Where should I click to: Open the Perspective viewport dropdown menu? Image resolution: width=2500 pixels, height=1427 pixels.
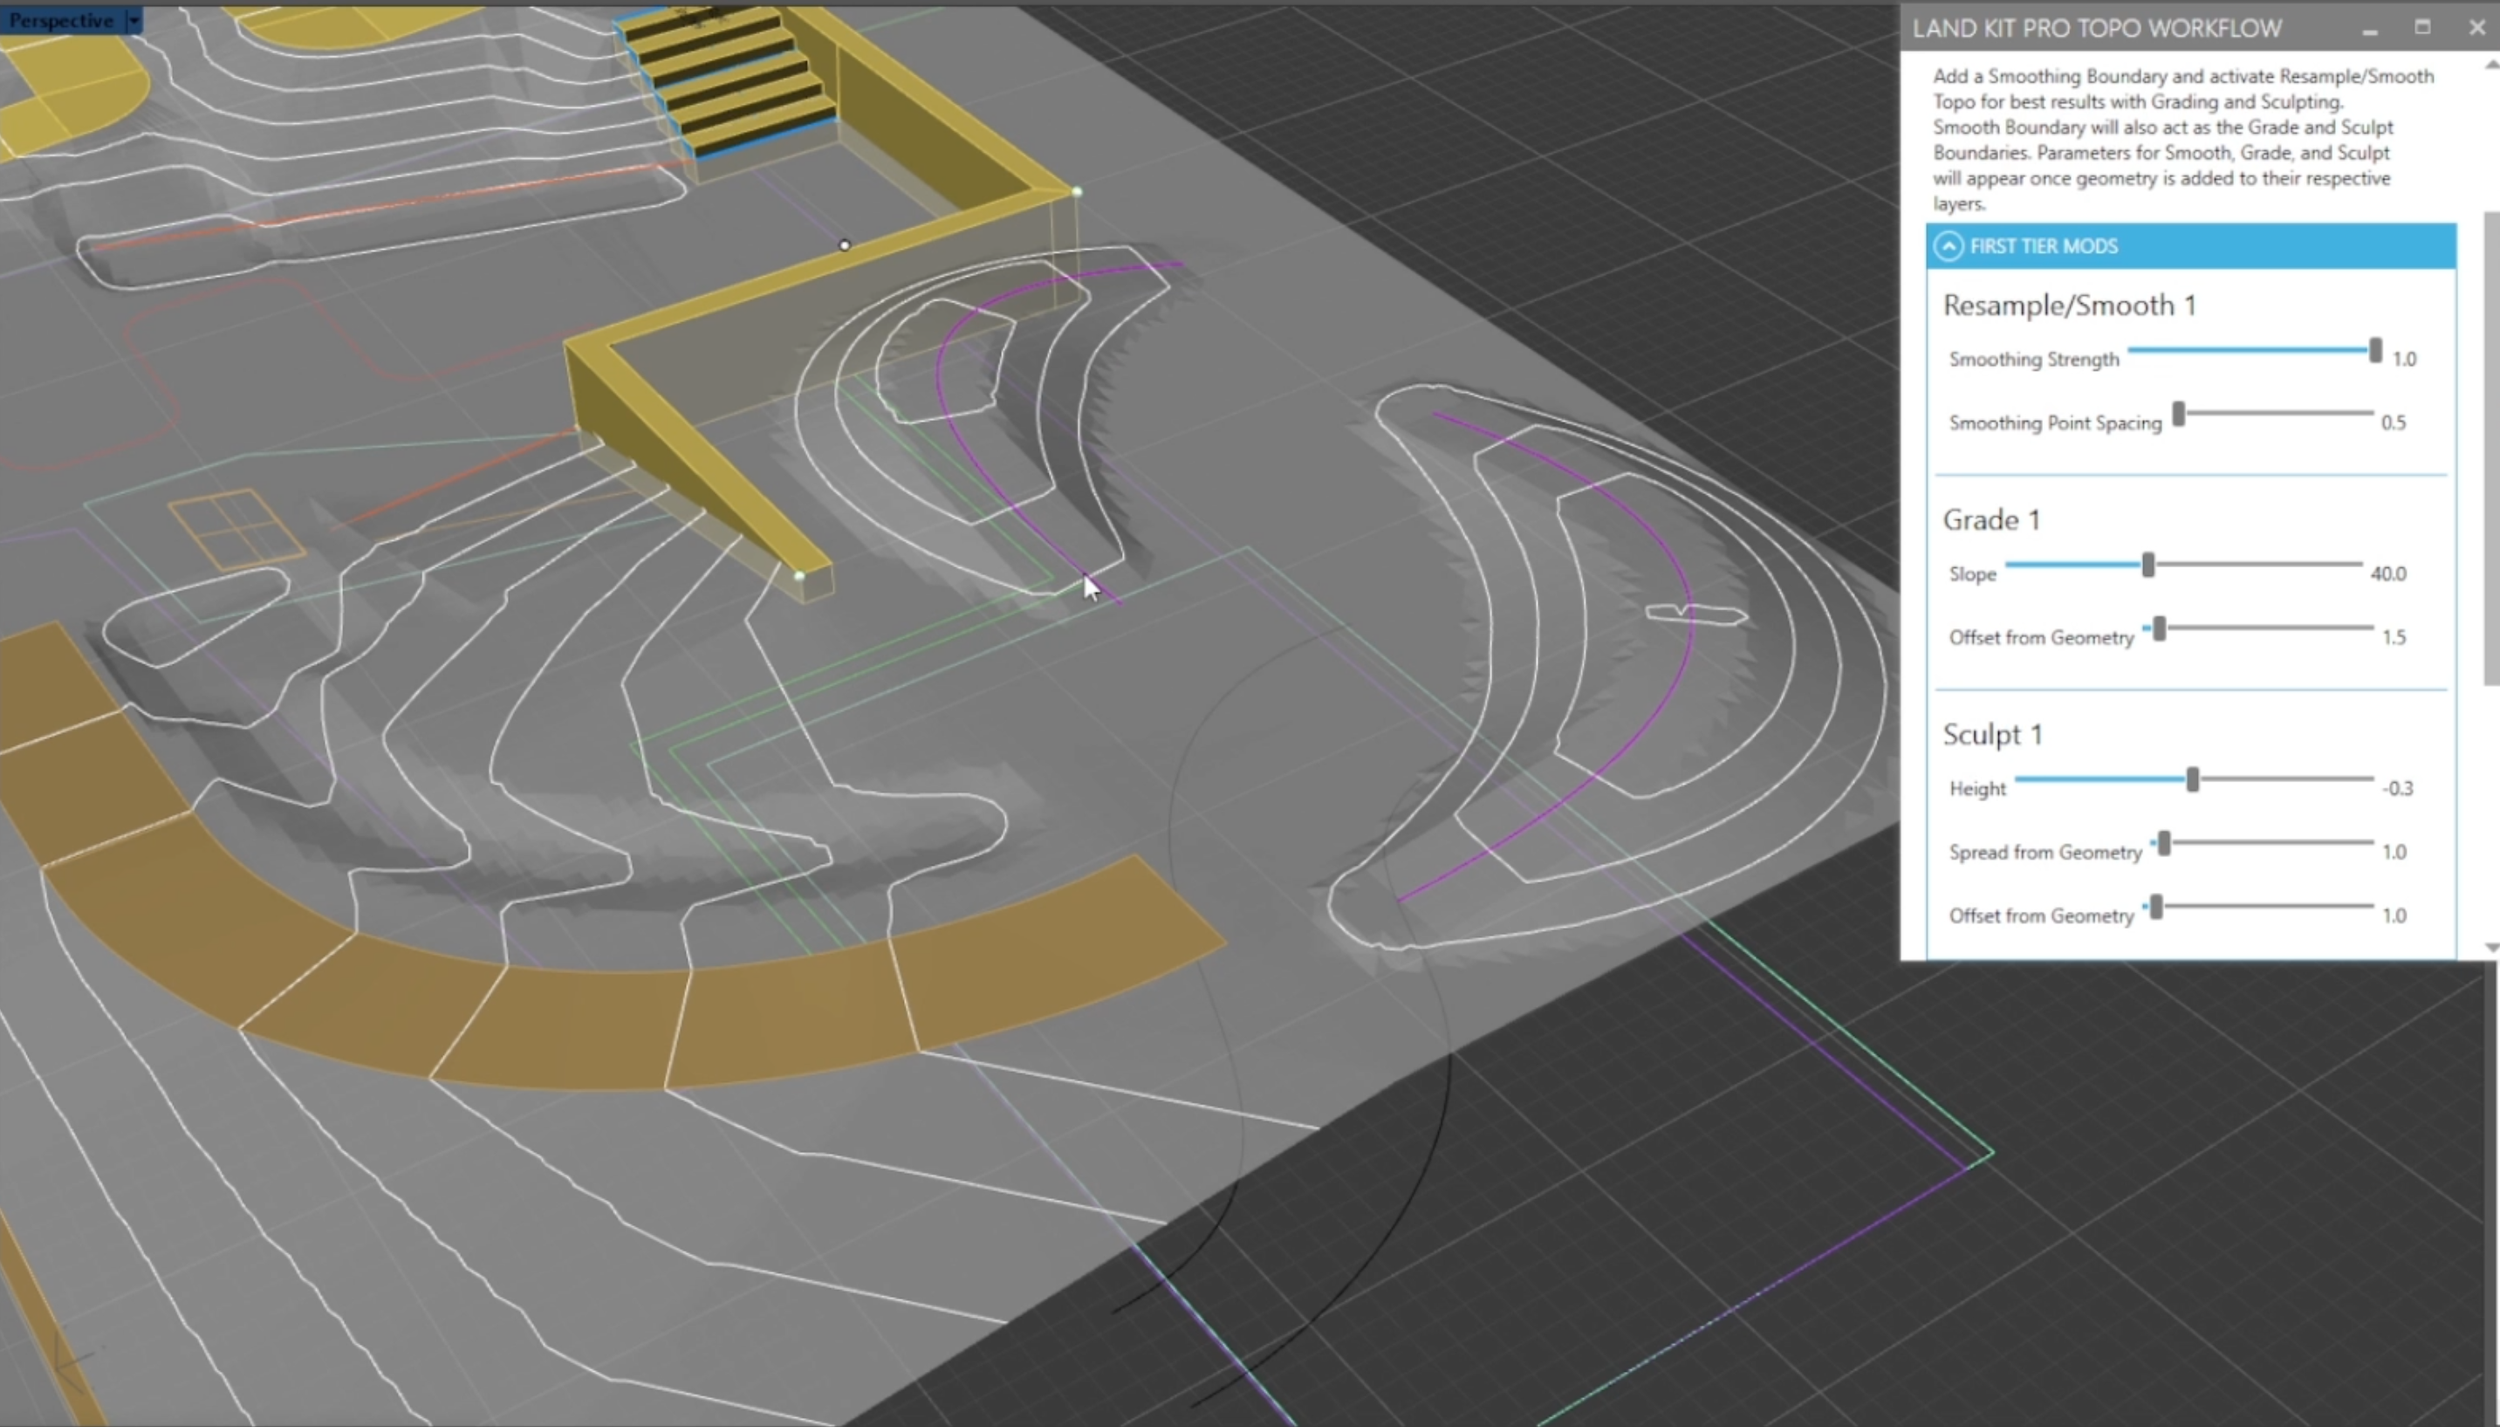(133, 19)
